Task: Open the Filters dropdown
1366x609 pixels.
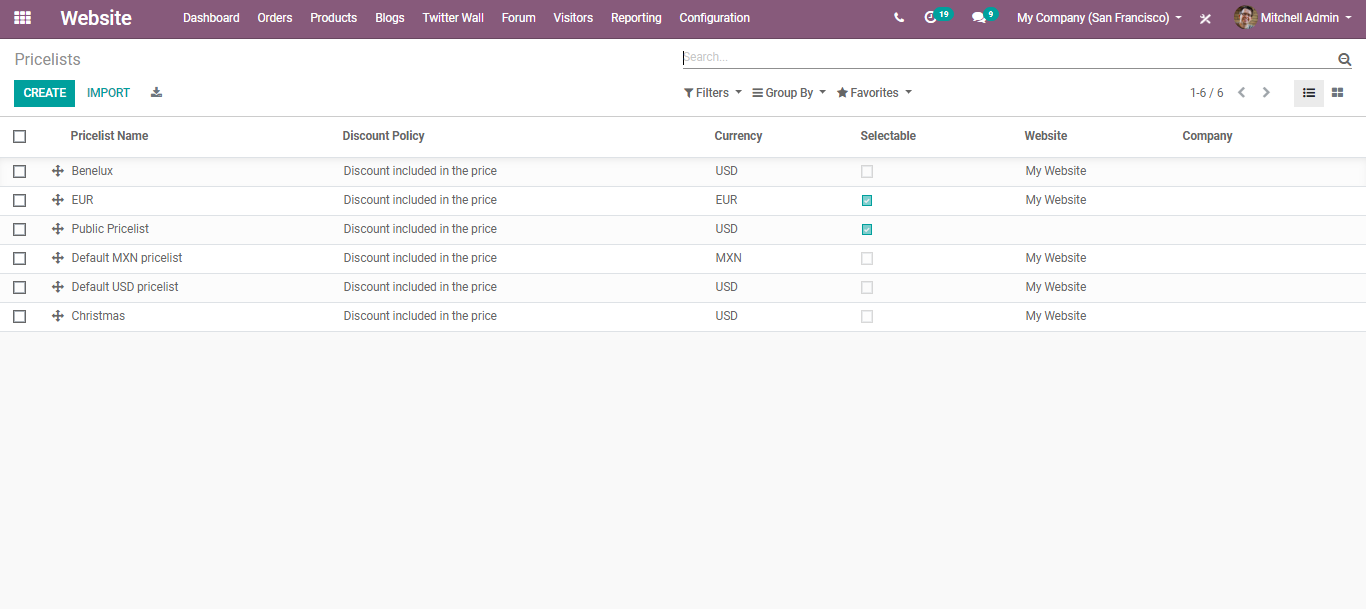Action: 713,93
